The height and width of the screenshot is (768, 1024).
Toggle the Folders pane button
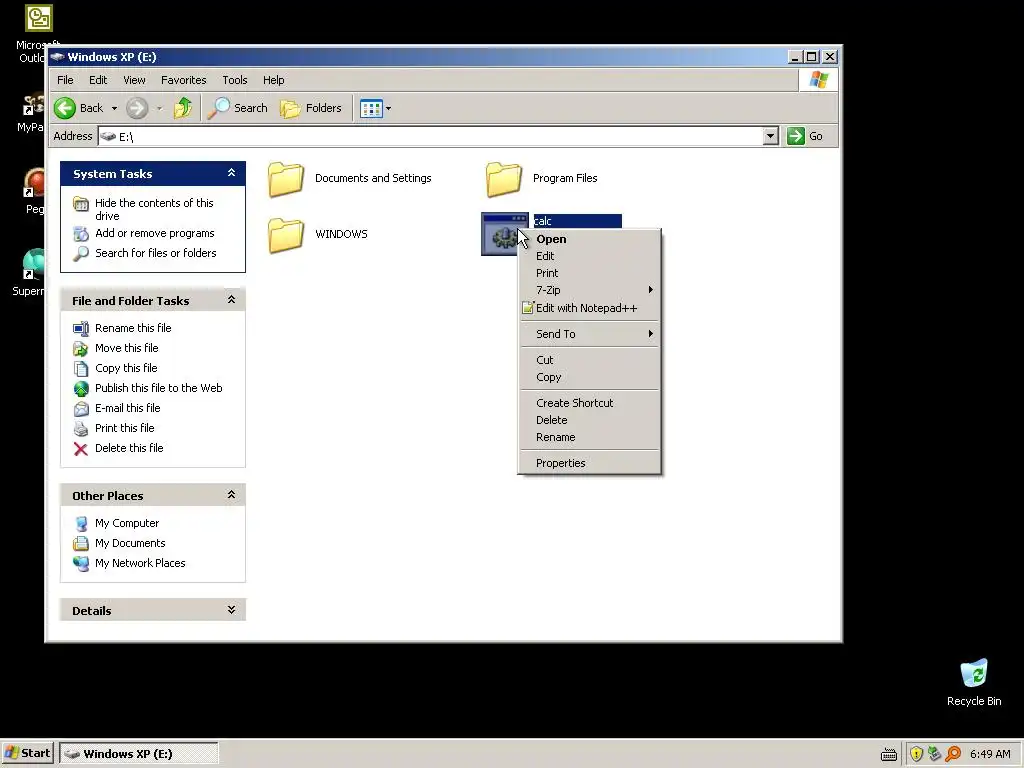tap(311, 108)
